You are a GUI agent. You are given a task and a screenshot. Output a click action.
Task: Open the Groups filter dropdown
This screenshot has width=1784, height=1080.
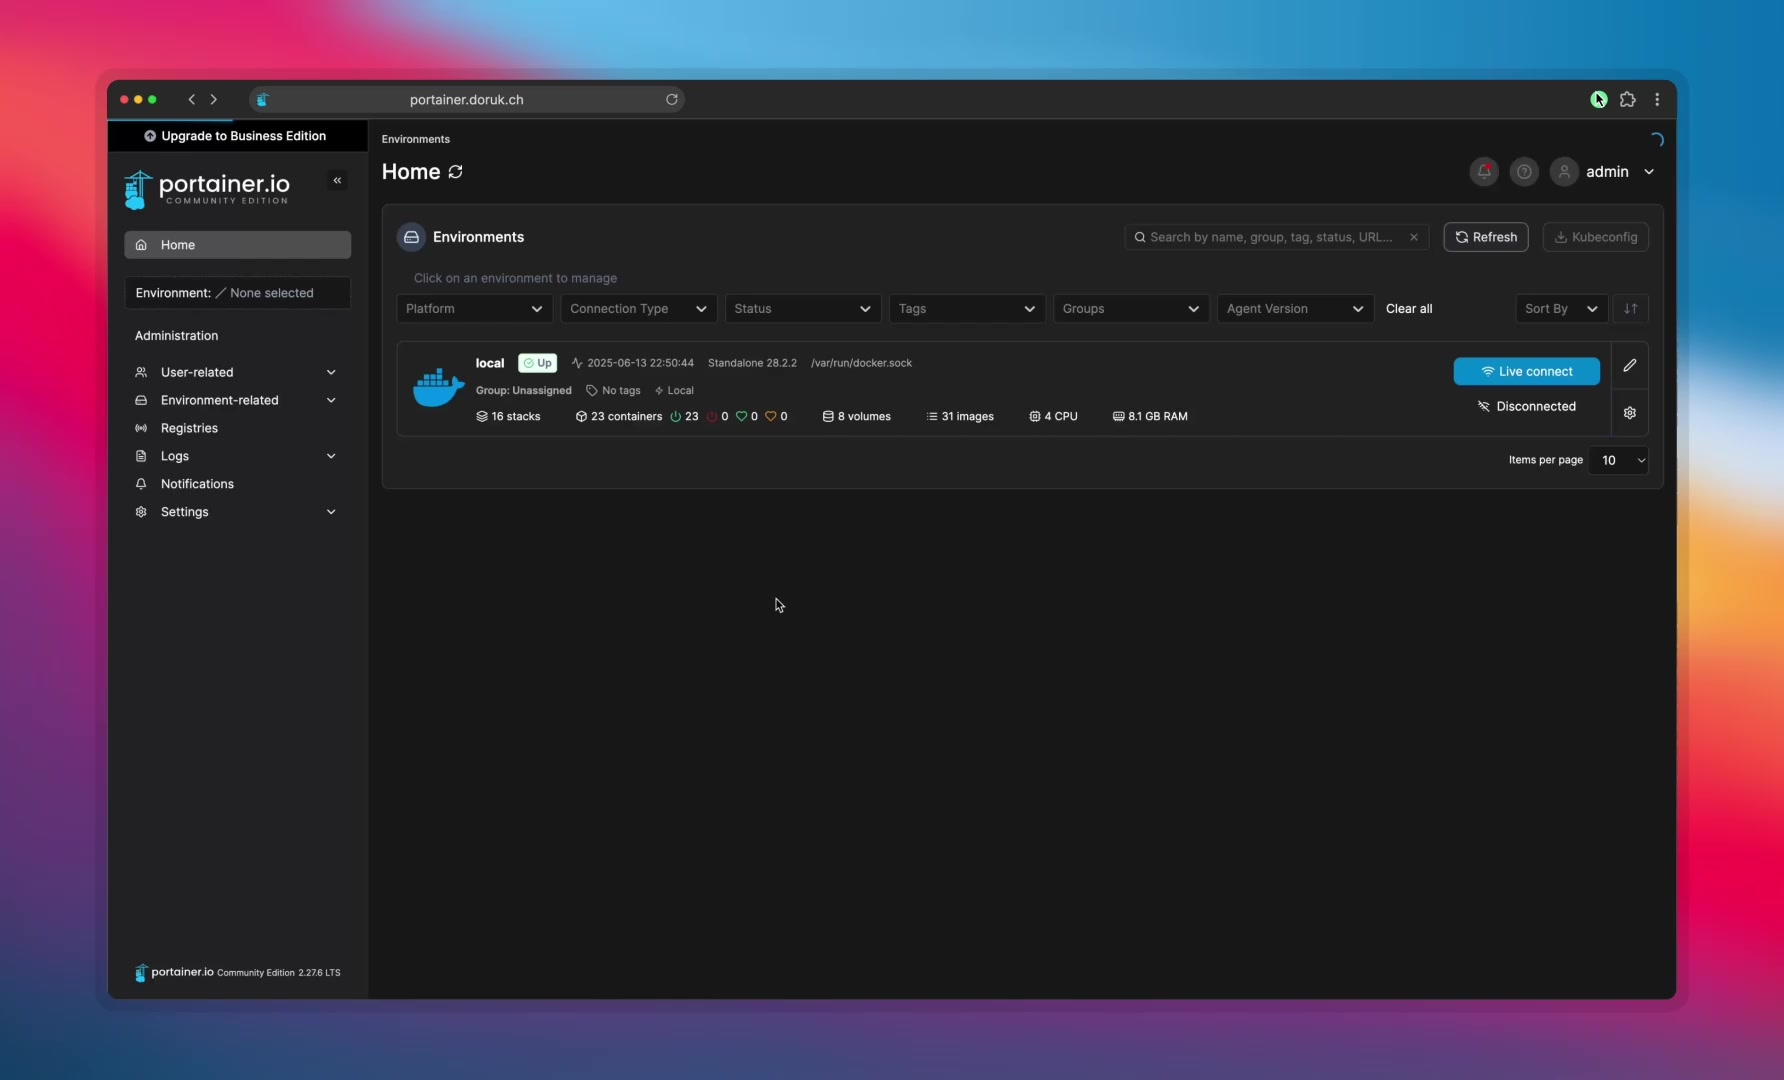point(1131,309)
